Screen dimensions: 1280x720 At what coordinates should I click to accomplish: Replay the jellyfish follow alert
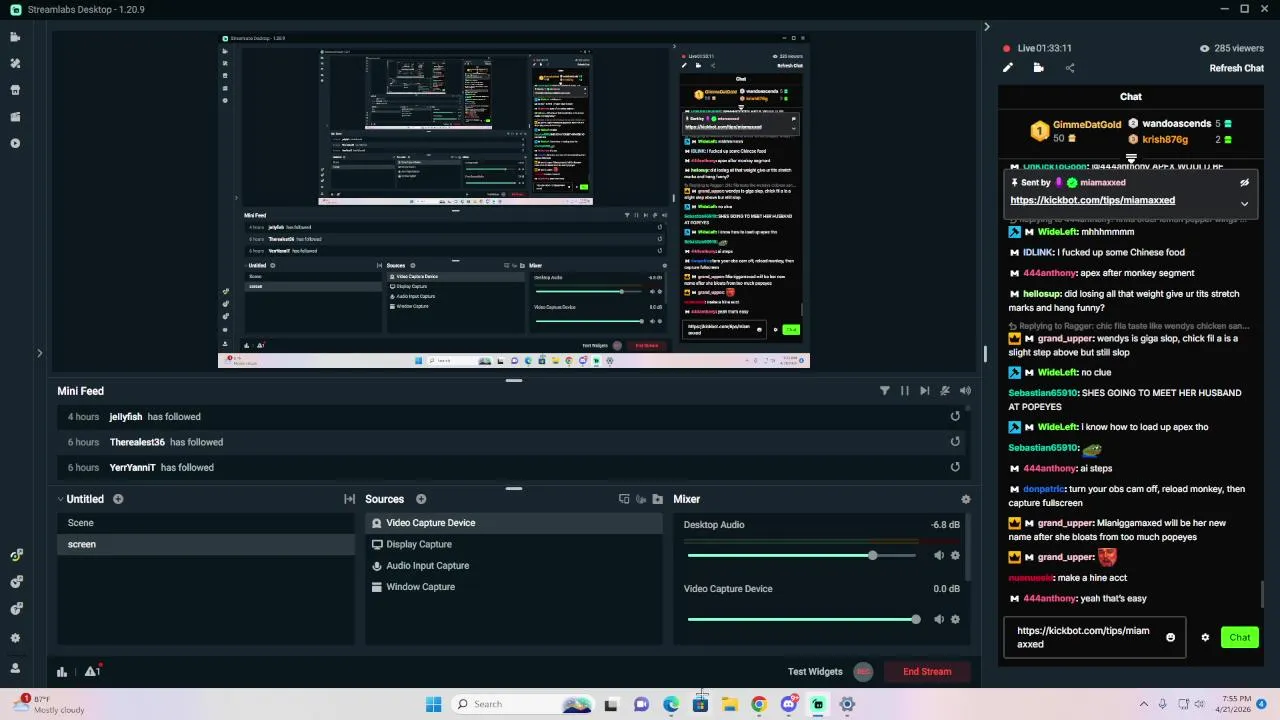point(955,417)
